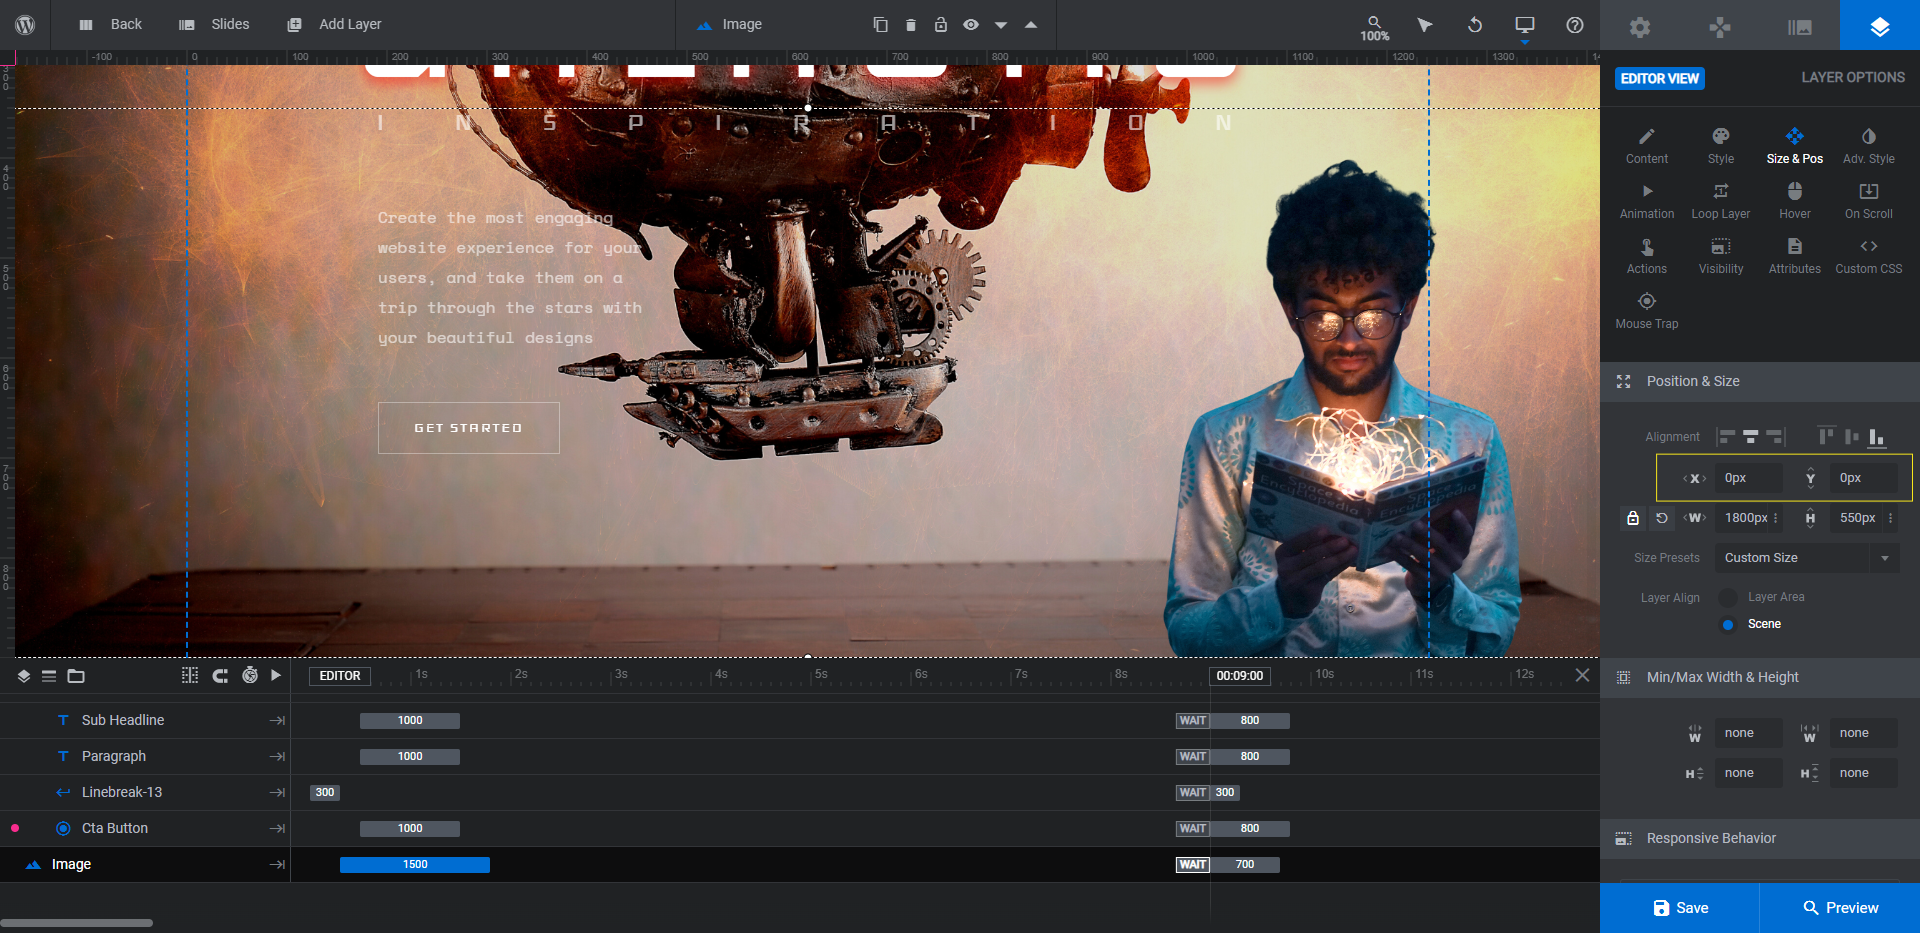Collapse the Position & Size section
This screenshot has width=1920, height=933.
(x=1760, y=381)
